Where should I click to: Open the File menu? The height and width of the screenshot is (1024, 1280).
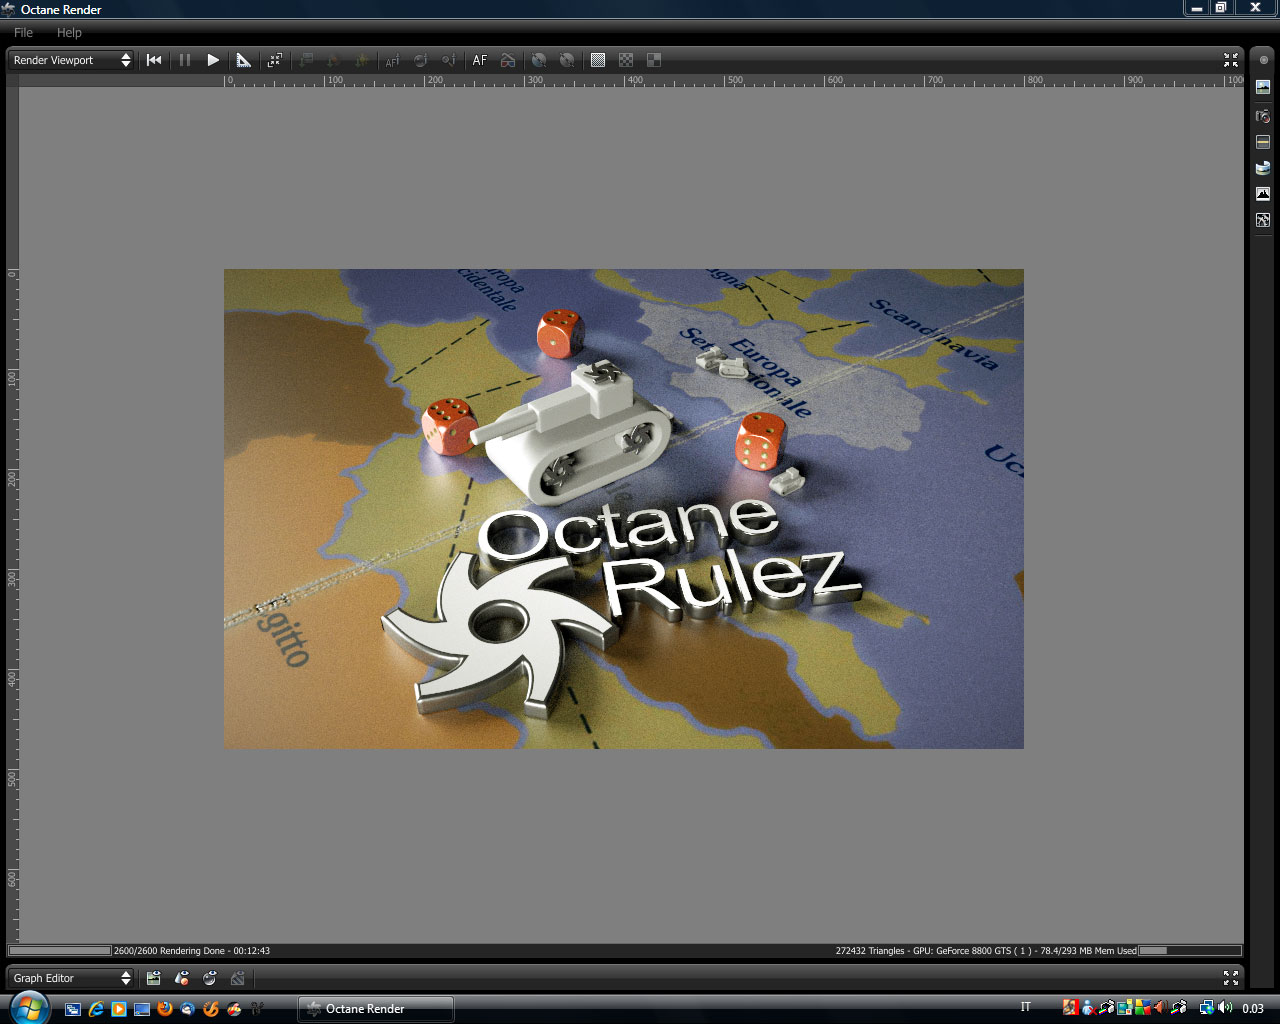click(x=23, y=33)
